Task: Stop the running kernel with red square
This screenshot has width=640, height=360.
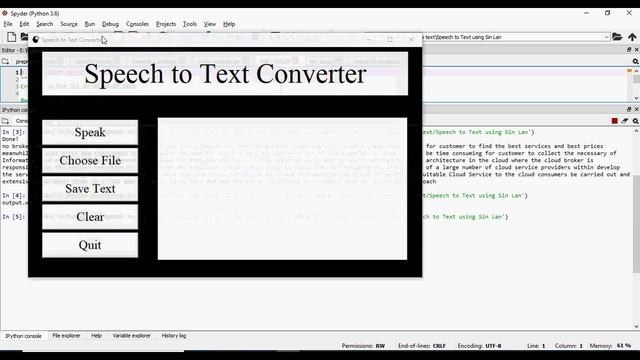Action: [614, 121]
